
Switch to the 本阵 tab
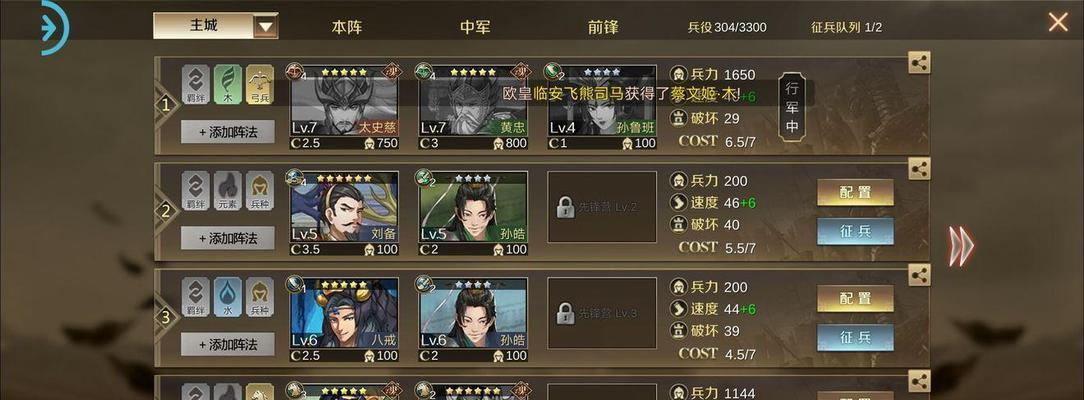point(346,27)
